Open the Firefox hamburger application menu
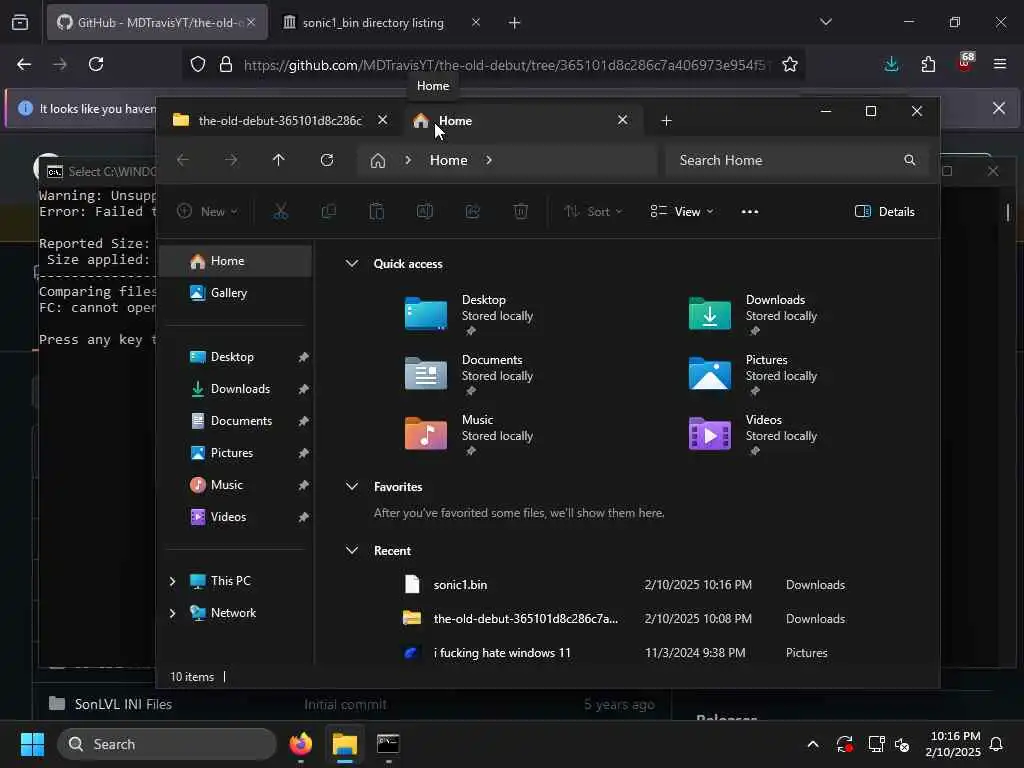This screenshot has height=768, width=1024. [999, 64]
